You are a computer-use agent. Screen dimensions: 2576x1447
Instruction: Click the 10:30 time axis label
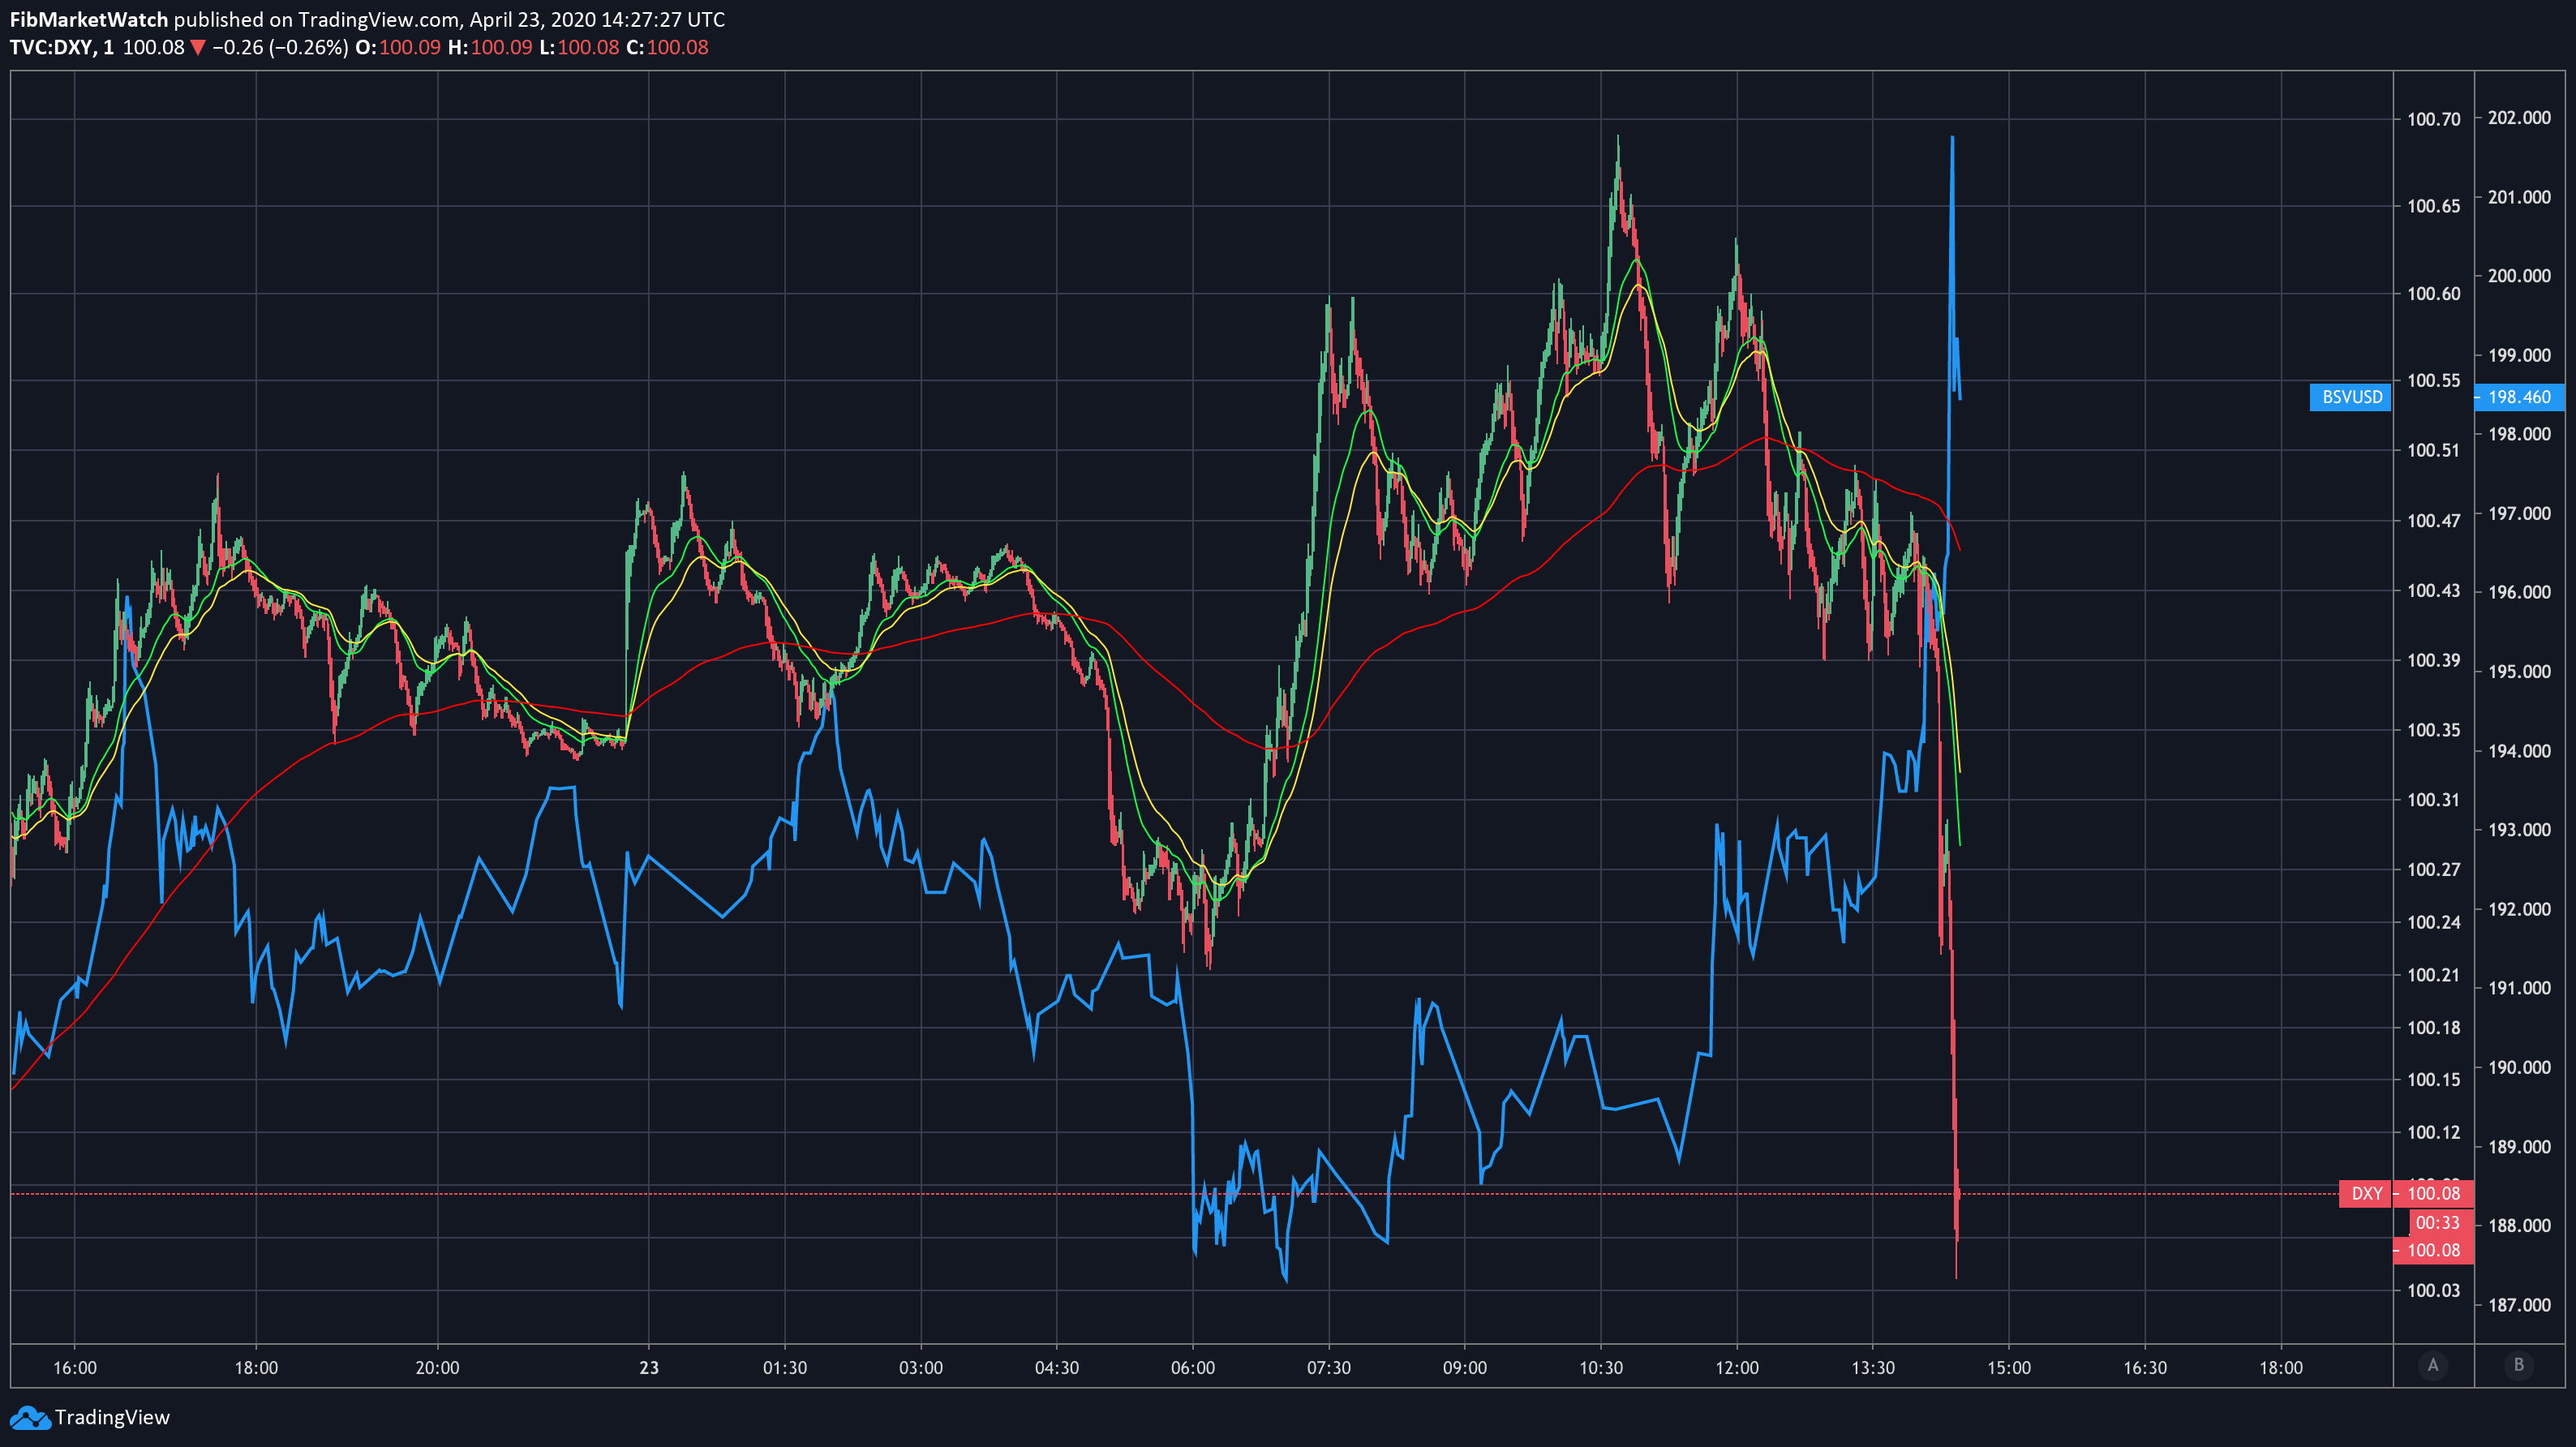coord(1601,1367)
